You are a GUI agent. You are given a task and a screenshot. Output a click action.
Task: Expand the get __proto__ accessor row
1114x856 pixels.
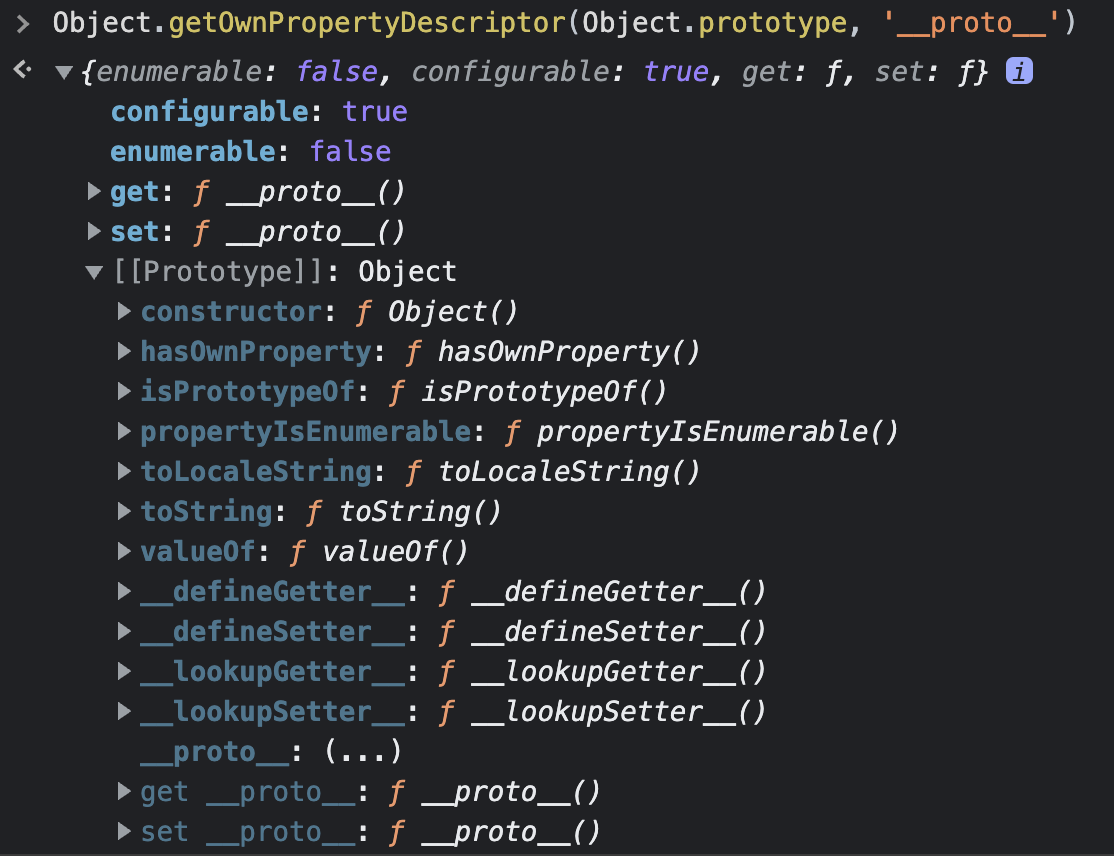[x=124, y=790]
